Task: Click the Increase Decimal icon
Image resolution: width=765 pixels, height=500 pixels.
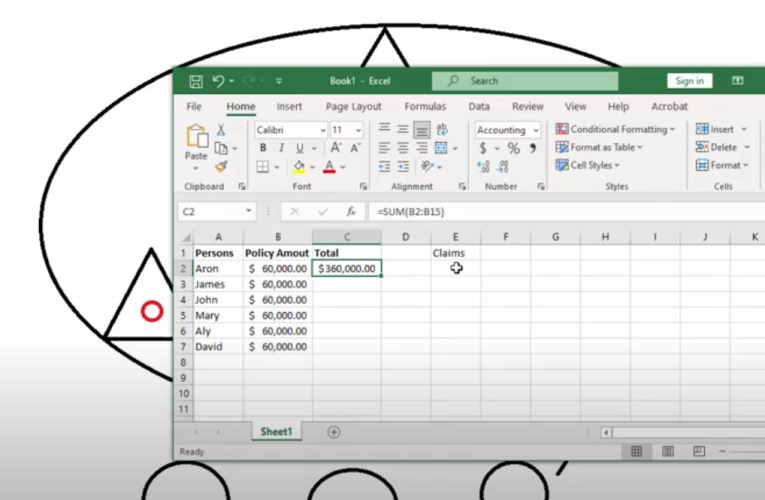Action: pos(483,167)
